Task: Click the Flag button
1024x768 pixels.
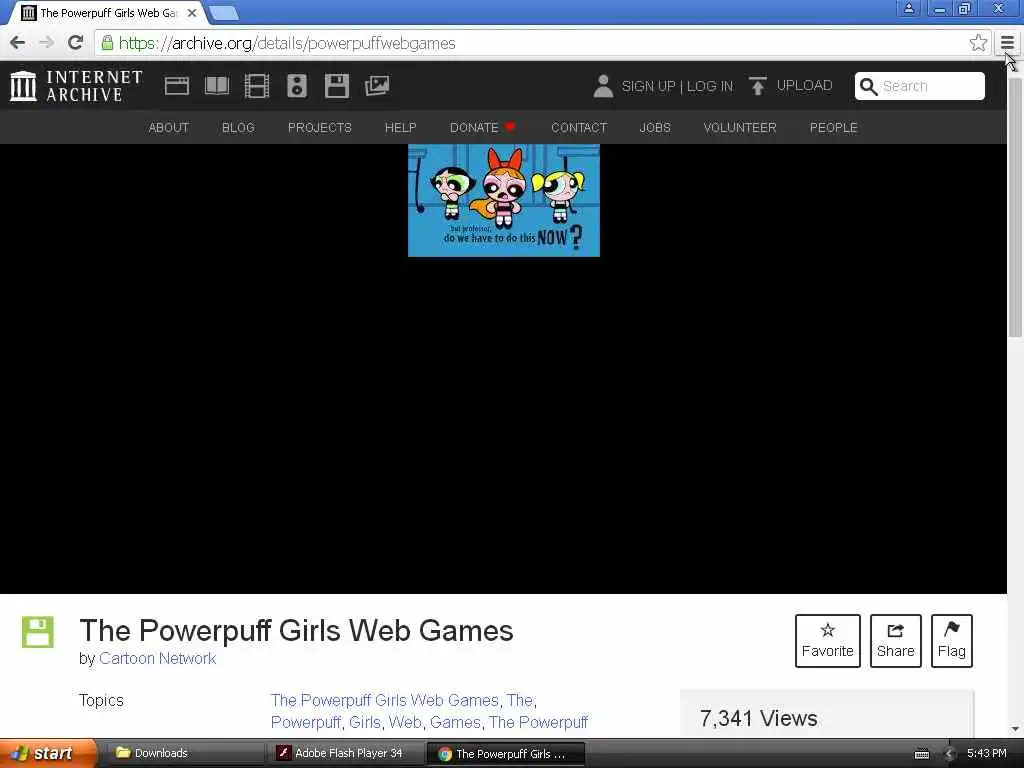Action: tap(952, 641)
